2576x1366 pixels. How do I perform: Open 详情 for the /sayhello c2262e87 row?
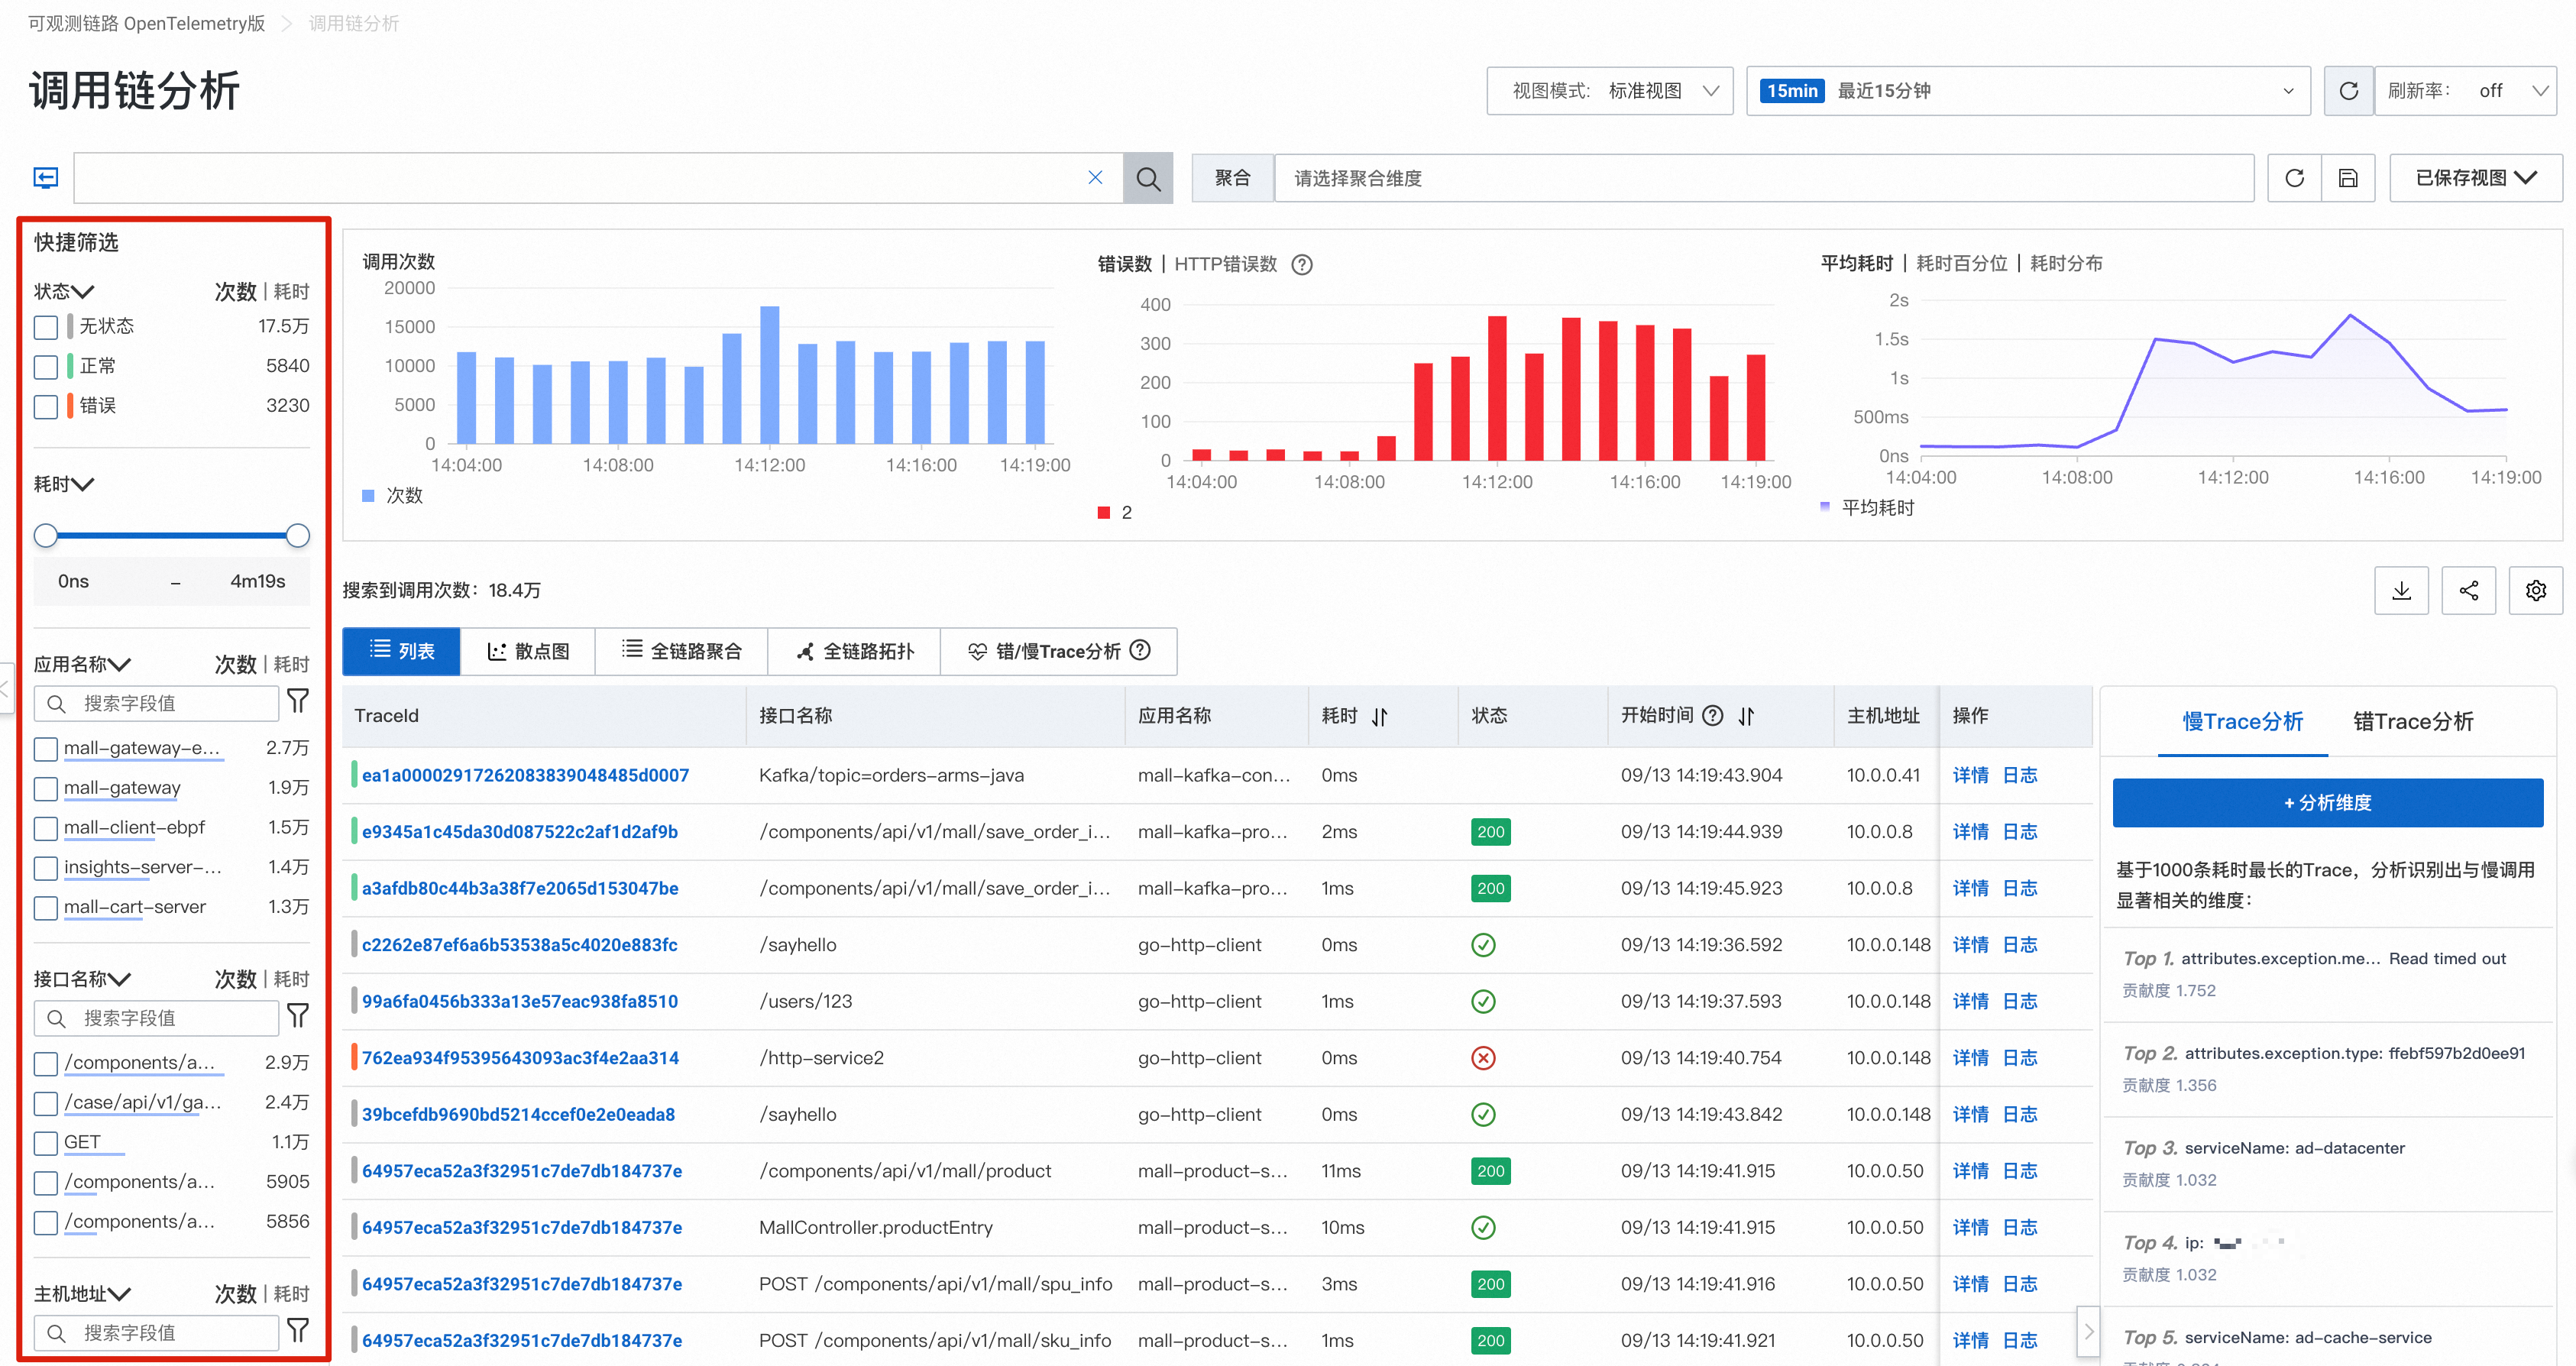tap(1970, 945)
